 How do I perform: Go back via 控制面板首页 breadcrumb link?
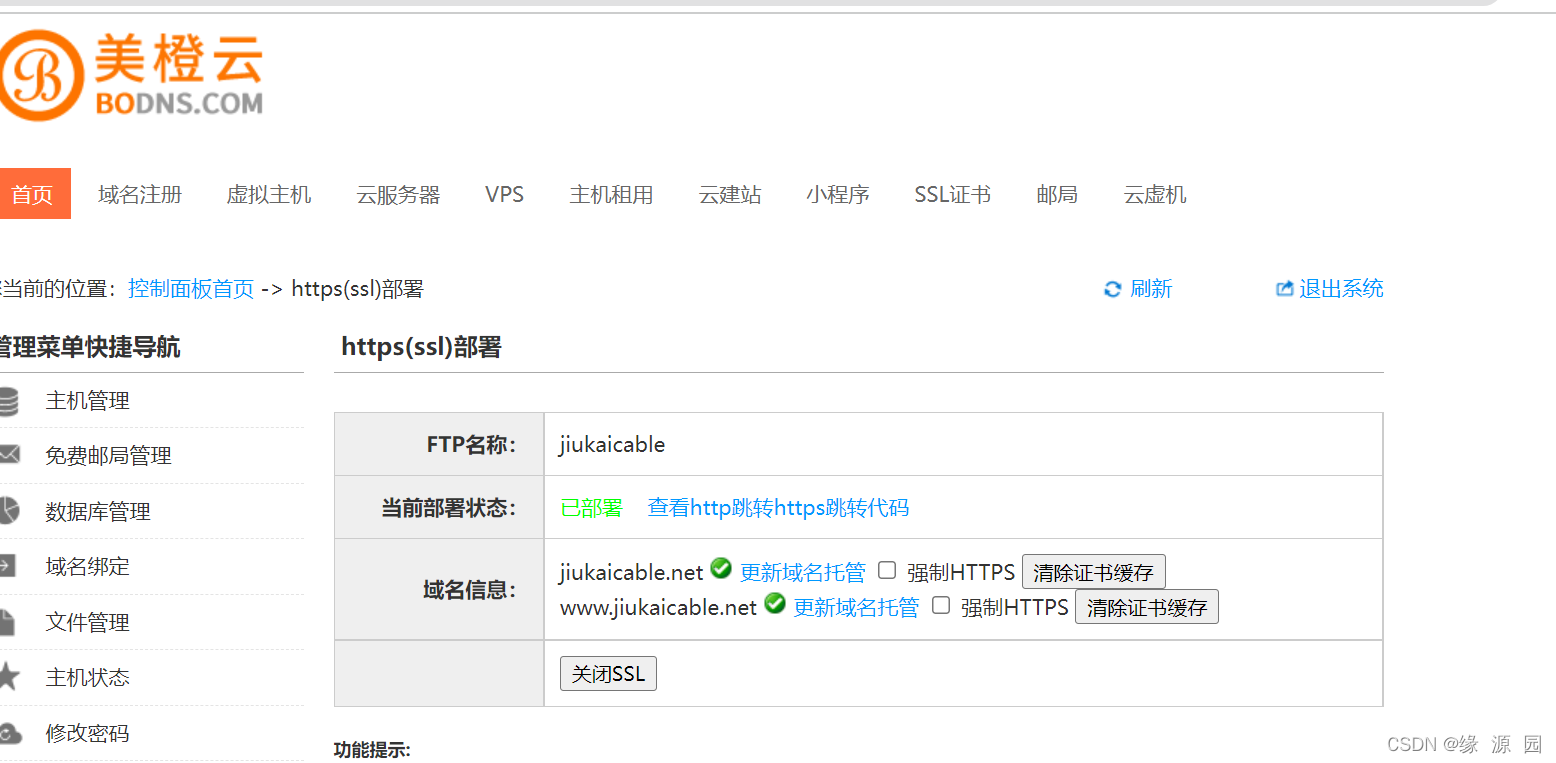click(x=190, y=289)
